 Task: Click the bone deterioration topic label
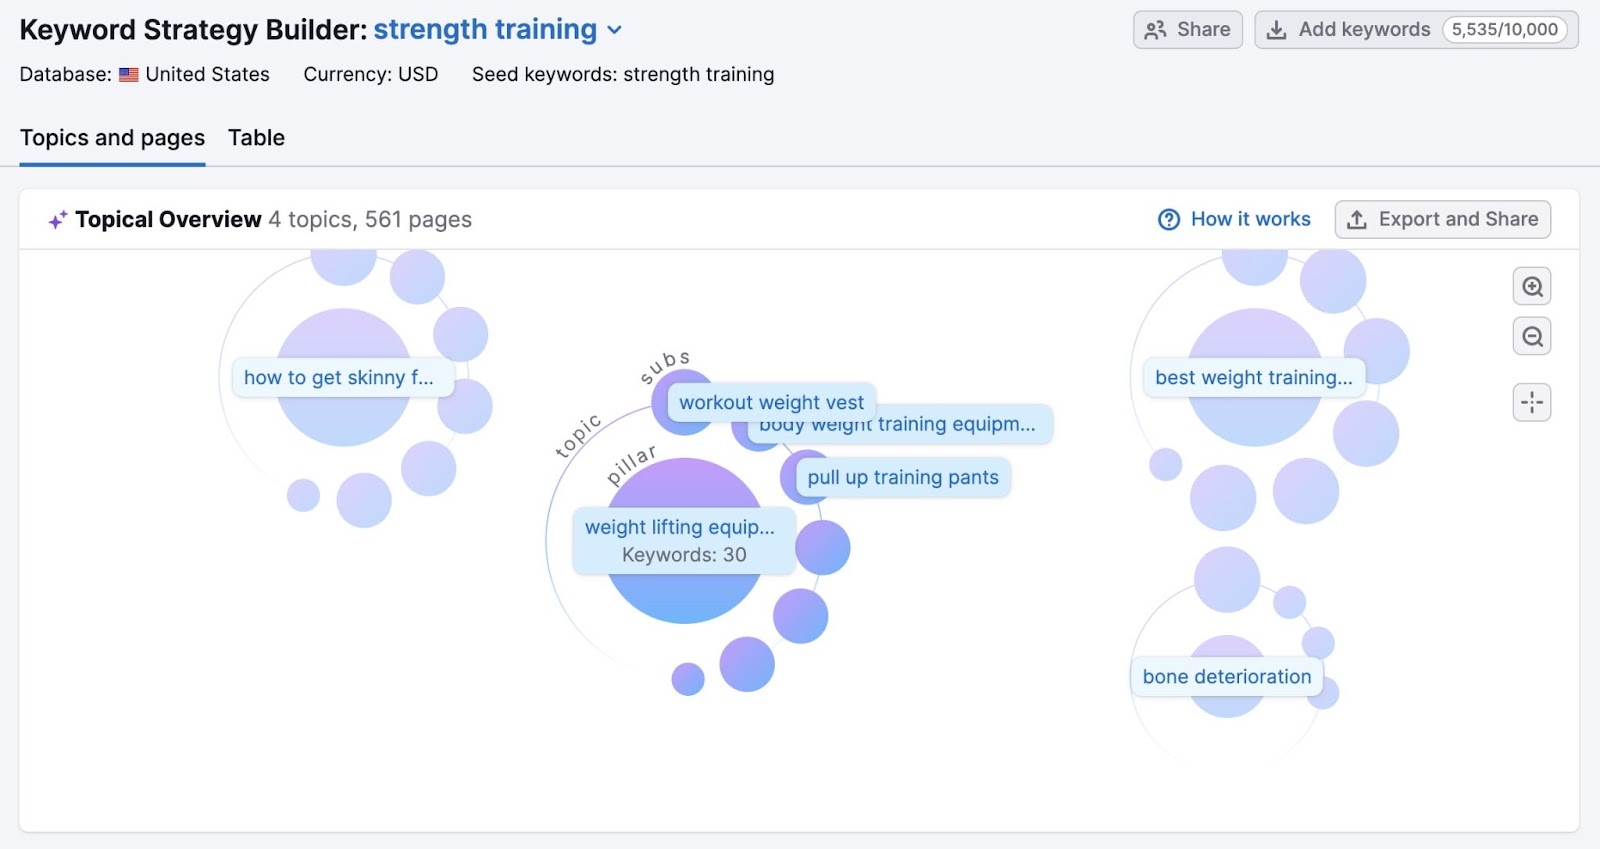pos(1227,676)
